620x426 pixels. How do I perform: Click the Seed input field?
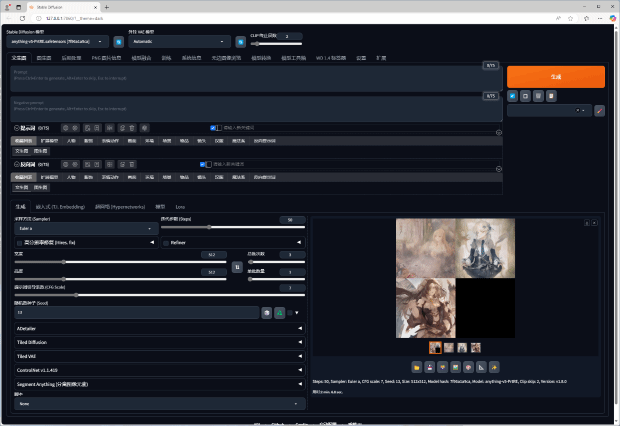click(137, 313)
